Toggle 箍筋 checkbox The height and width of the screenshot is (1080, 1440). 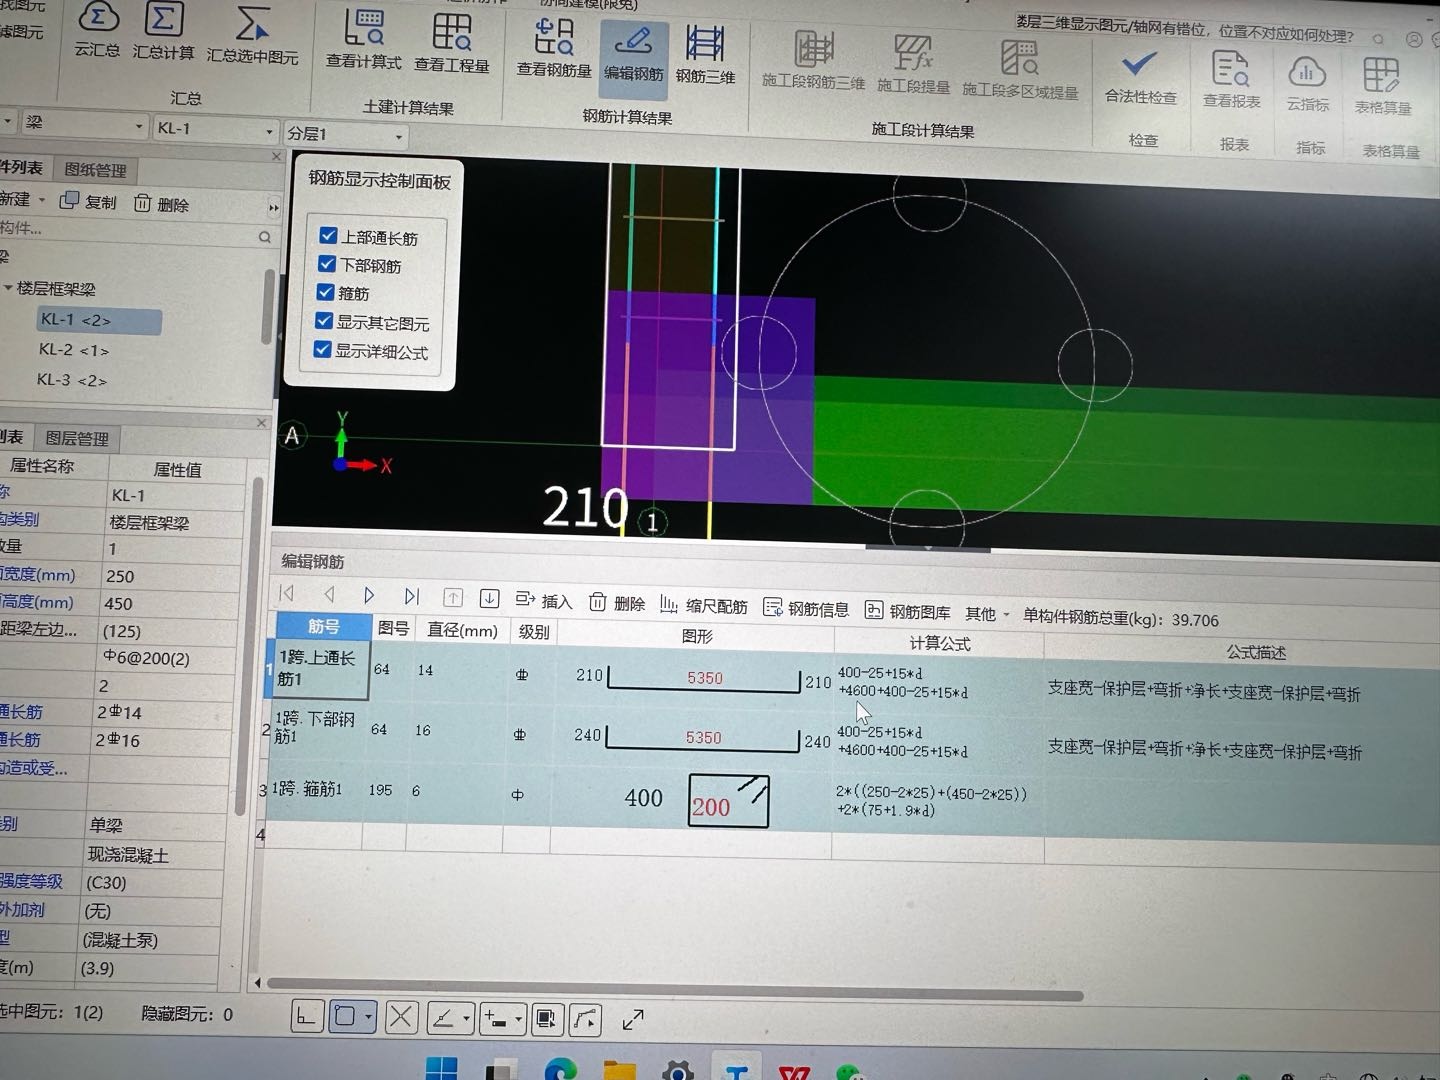click(325, 292)
